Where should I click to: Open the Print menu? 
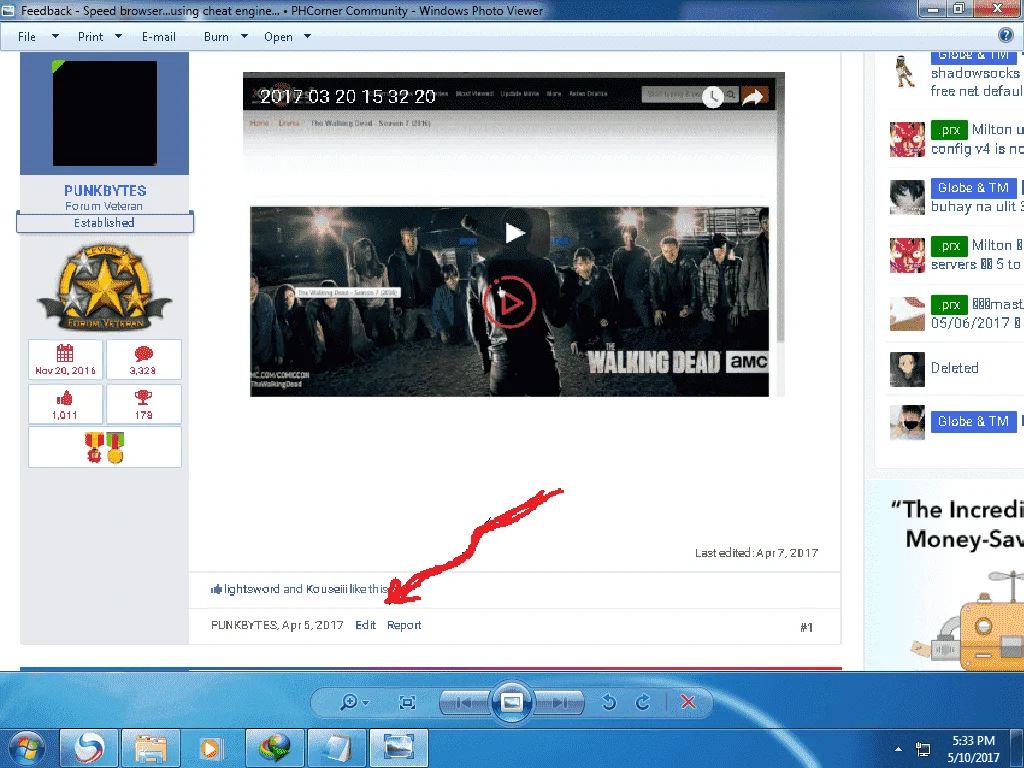[90, 37]
